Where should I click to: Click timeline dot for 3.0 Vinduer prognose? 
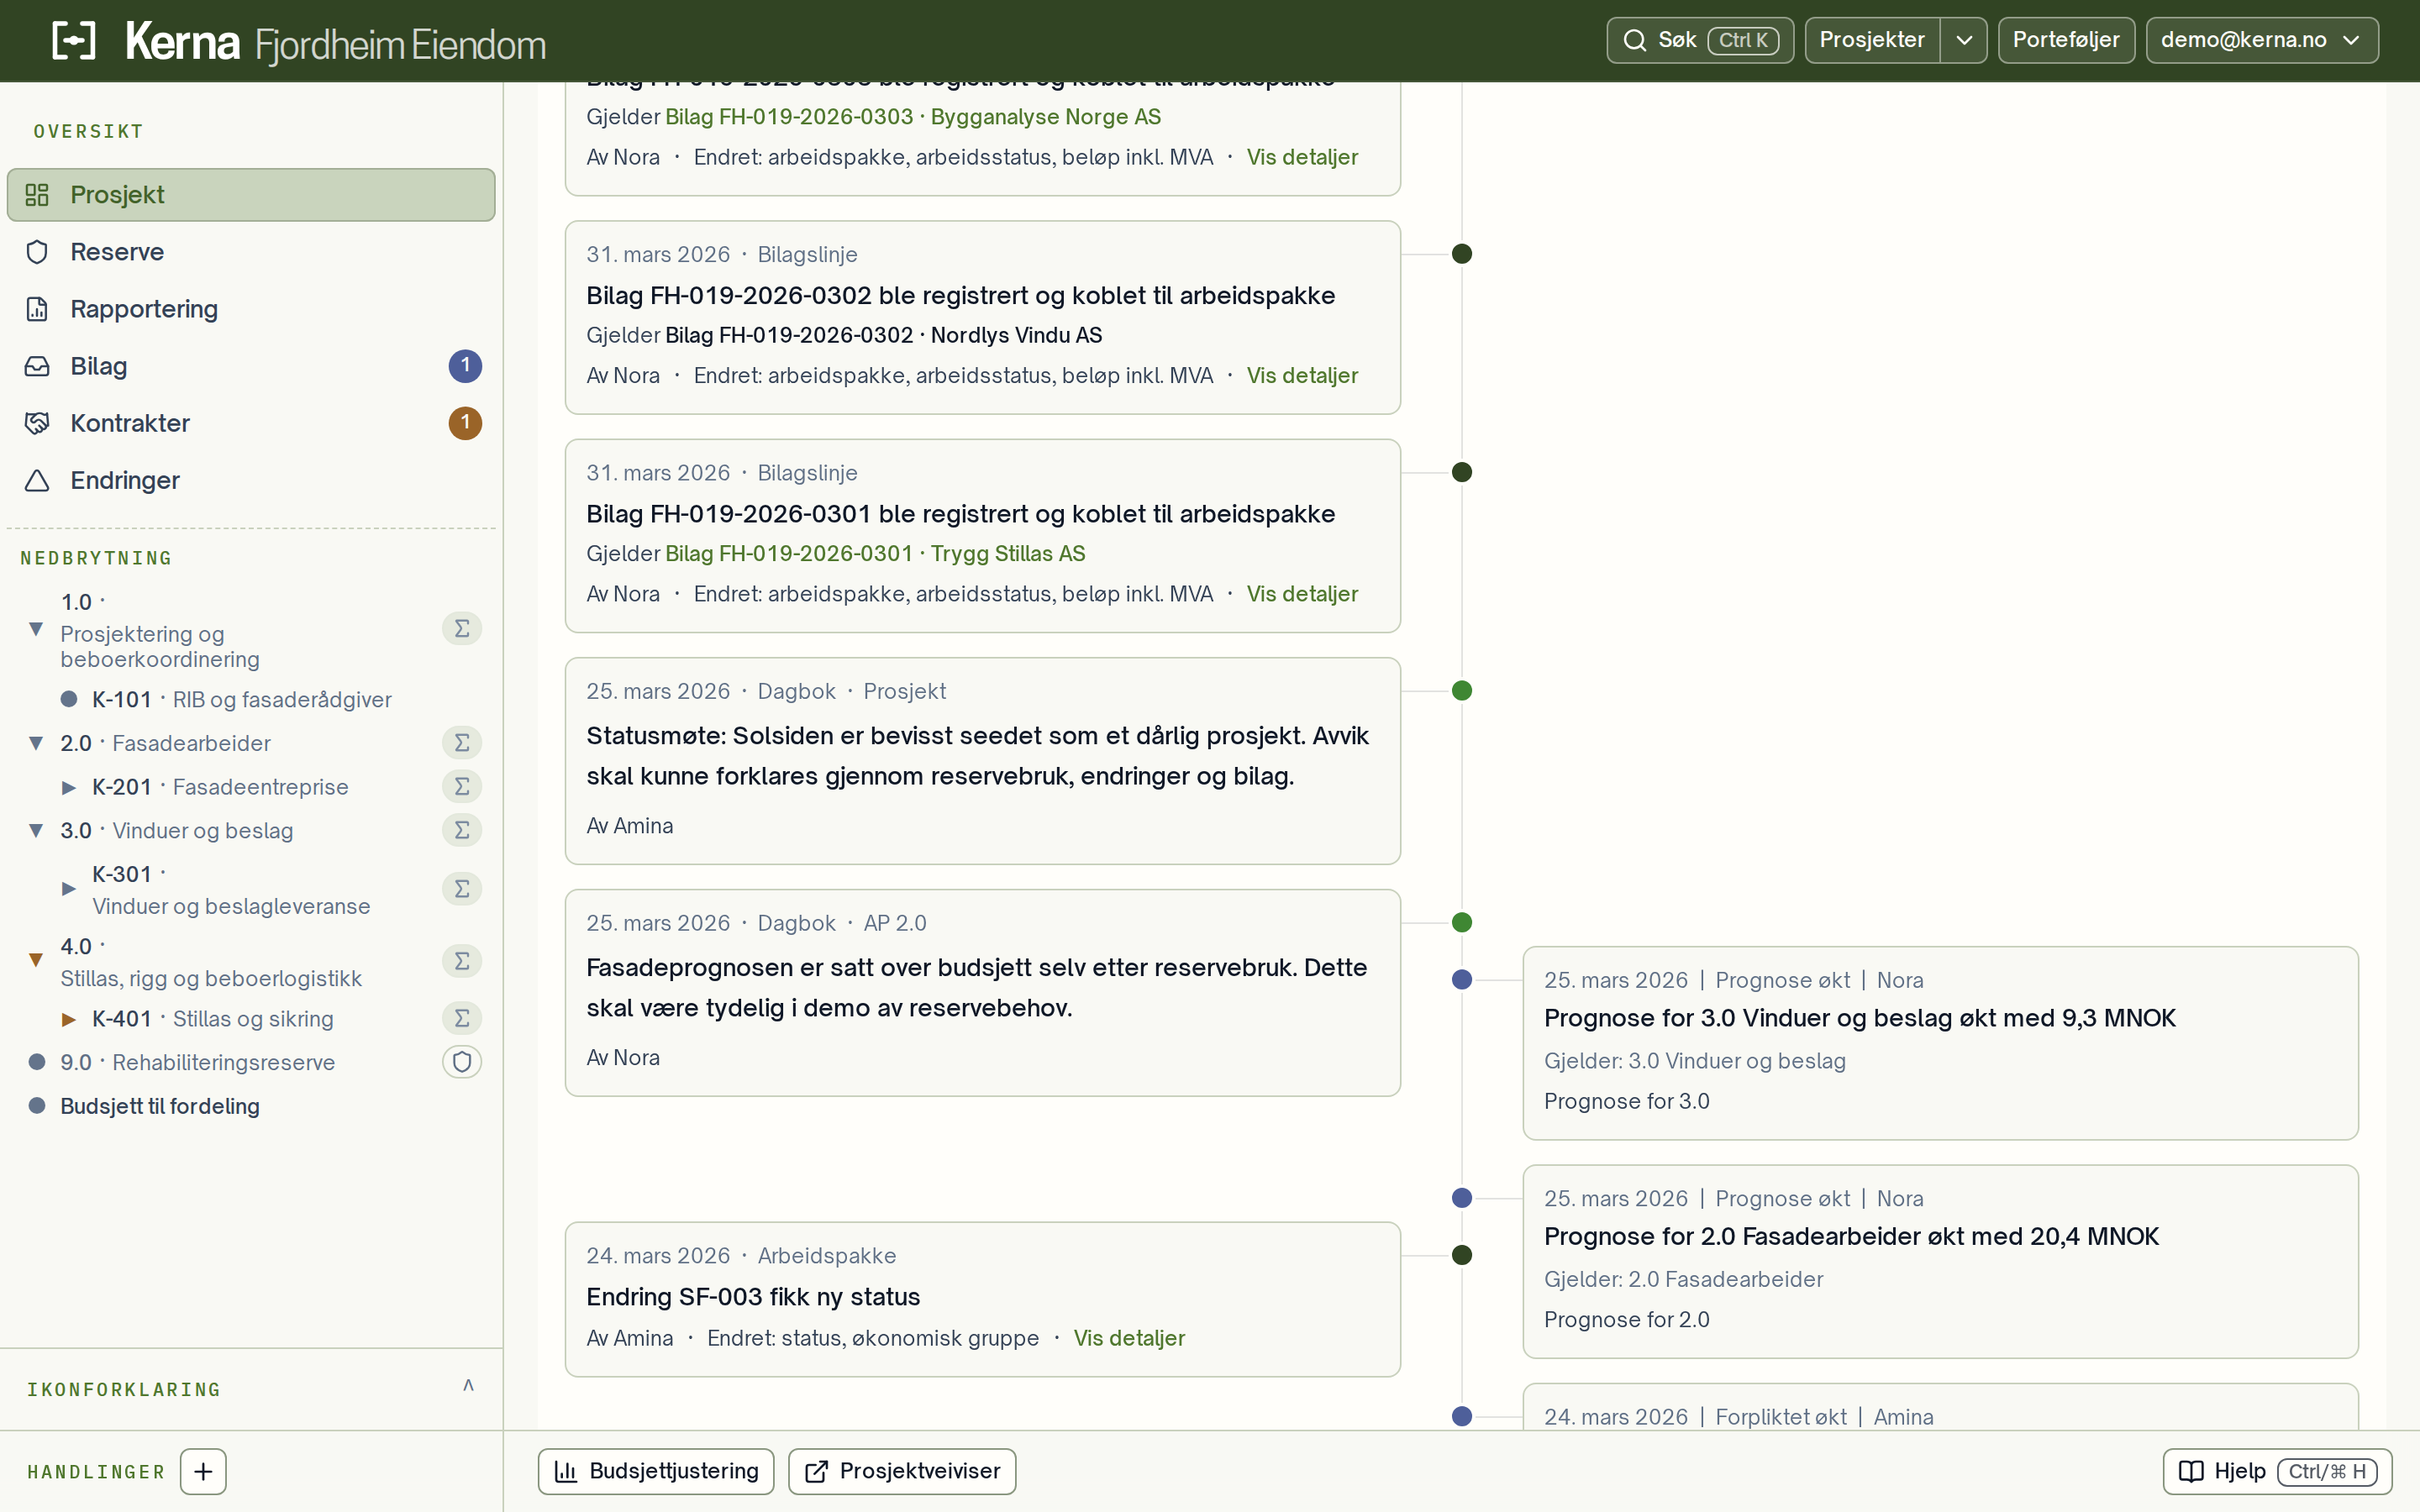click(1462, 980)
